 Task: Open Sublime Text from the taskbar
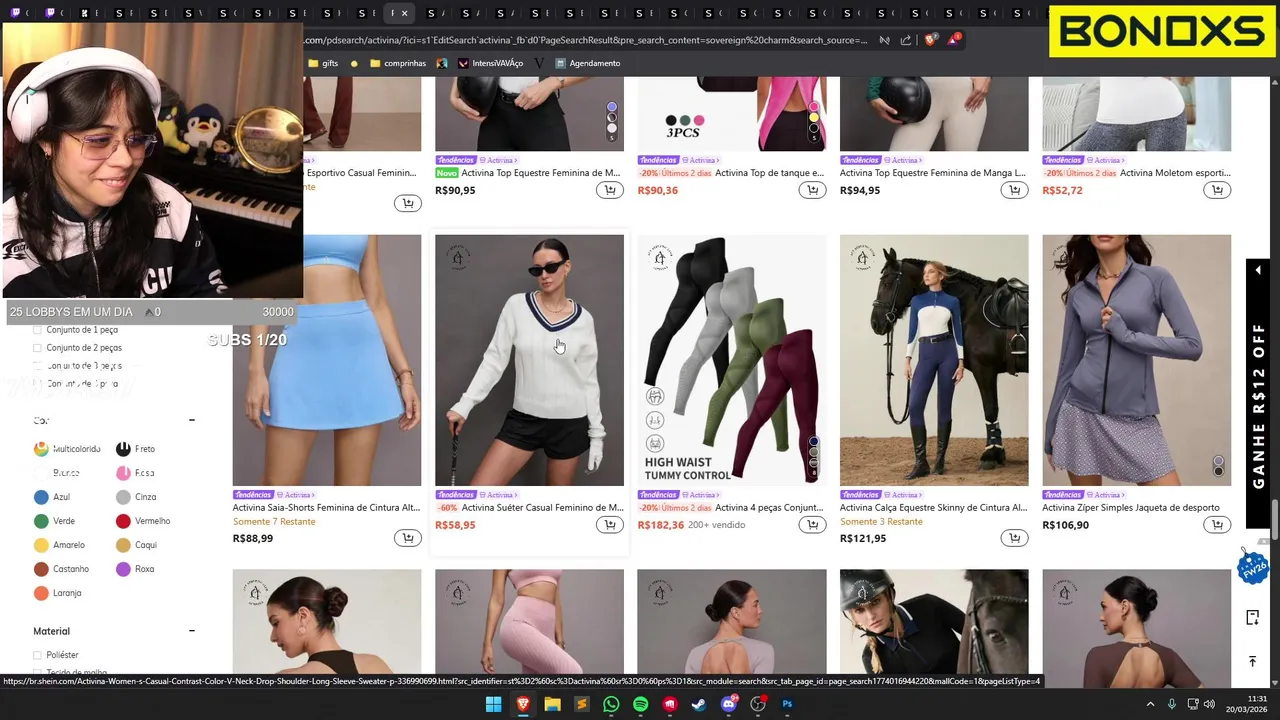point(581,704)
